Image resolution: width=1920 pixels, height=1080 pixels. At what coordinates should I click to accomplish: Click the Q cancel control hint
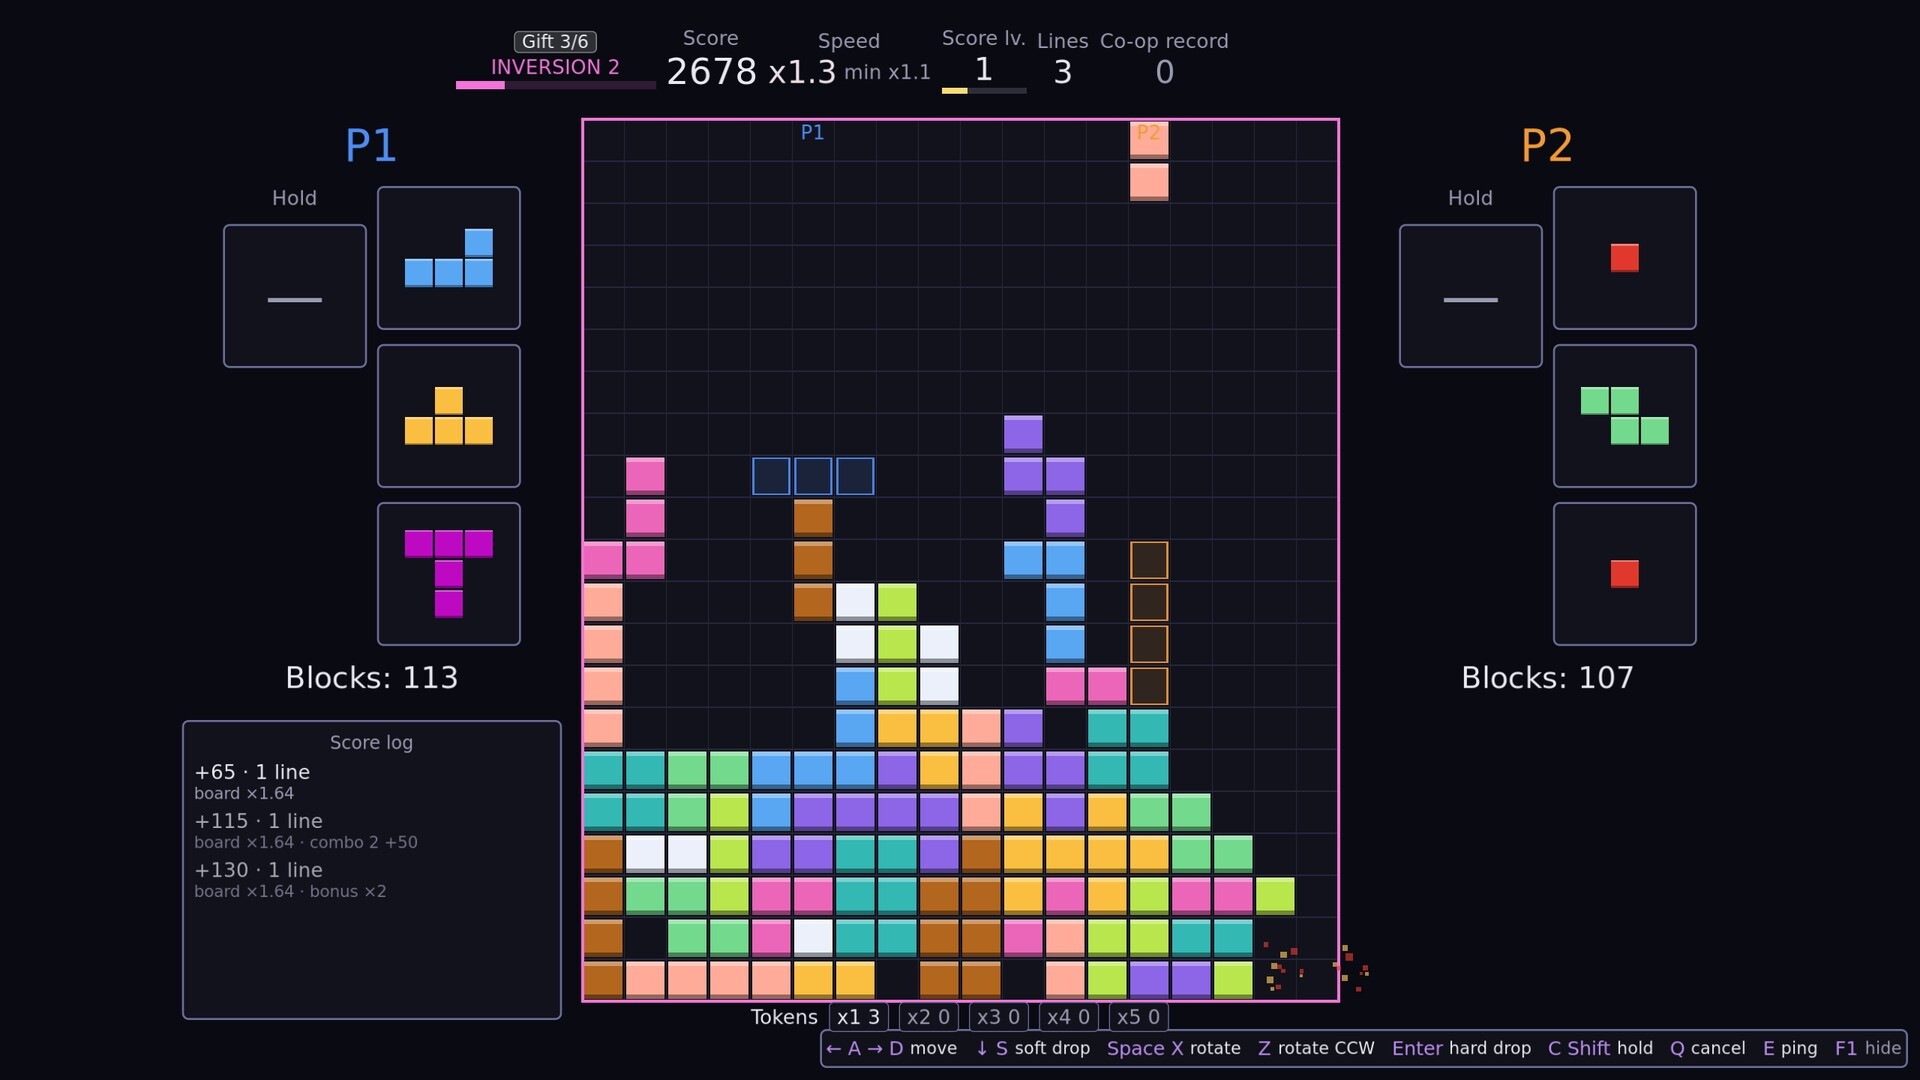[1708, 1048]
